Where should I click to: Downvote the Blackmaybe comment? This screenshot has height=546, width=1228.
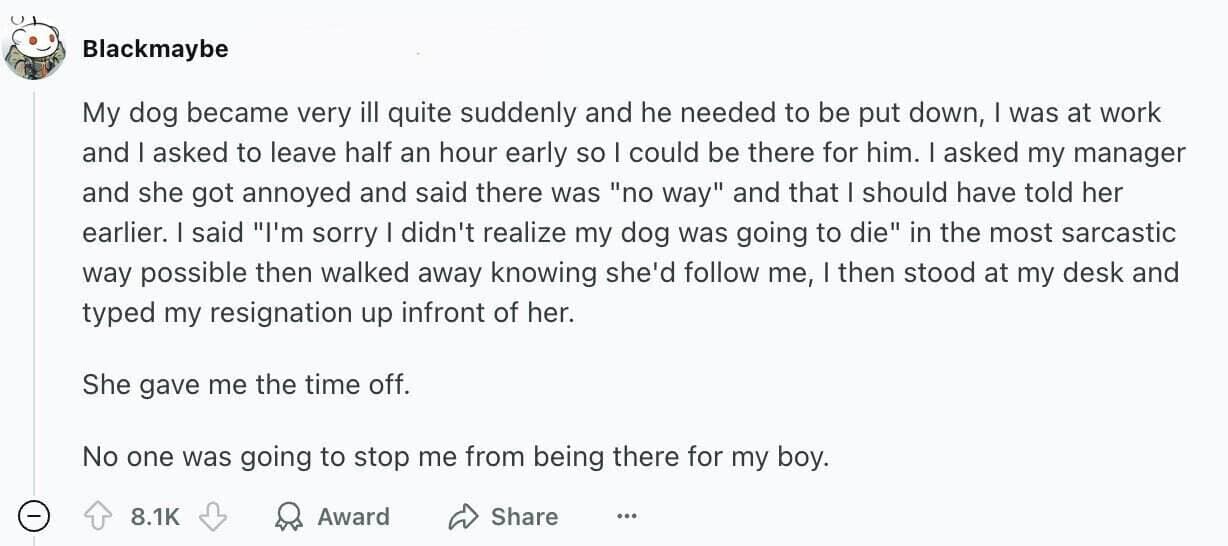click(211, 517)
